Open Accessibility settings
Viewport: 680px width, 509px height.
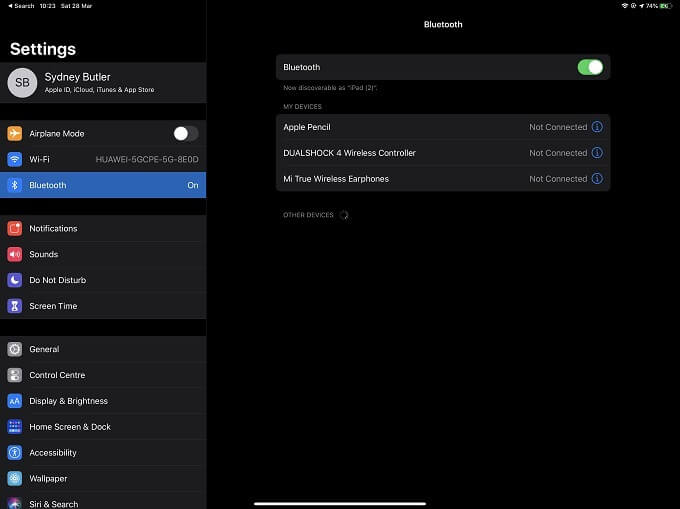[103, 453]
